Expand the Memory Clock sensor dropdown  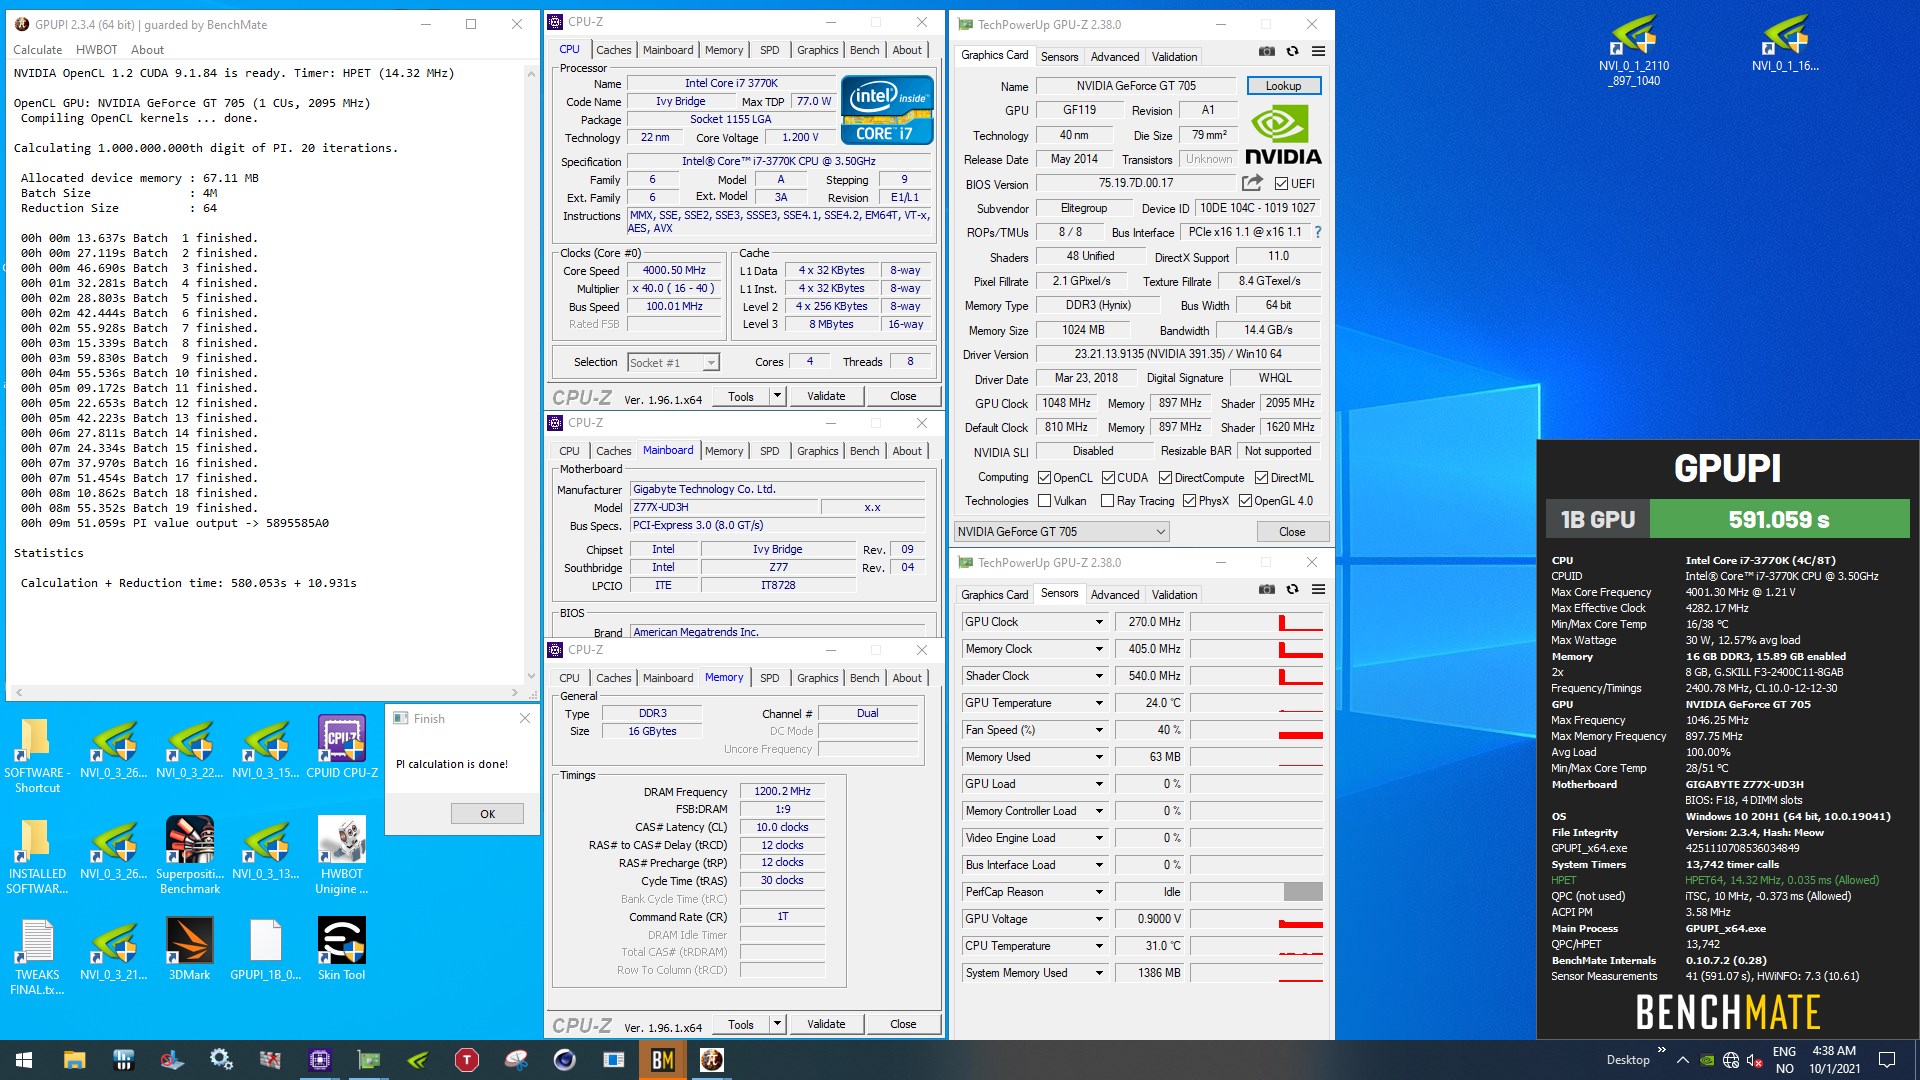[1098, 649]
